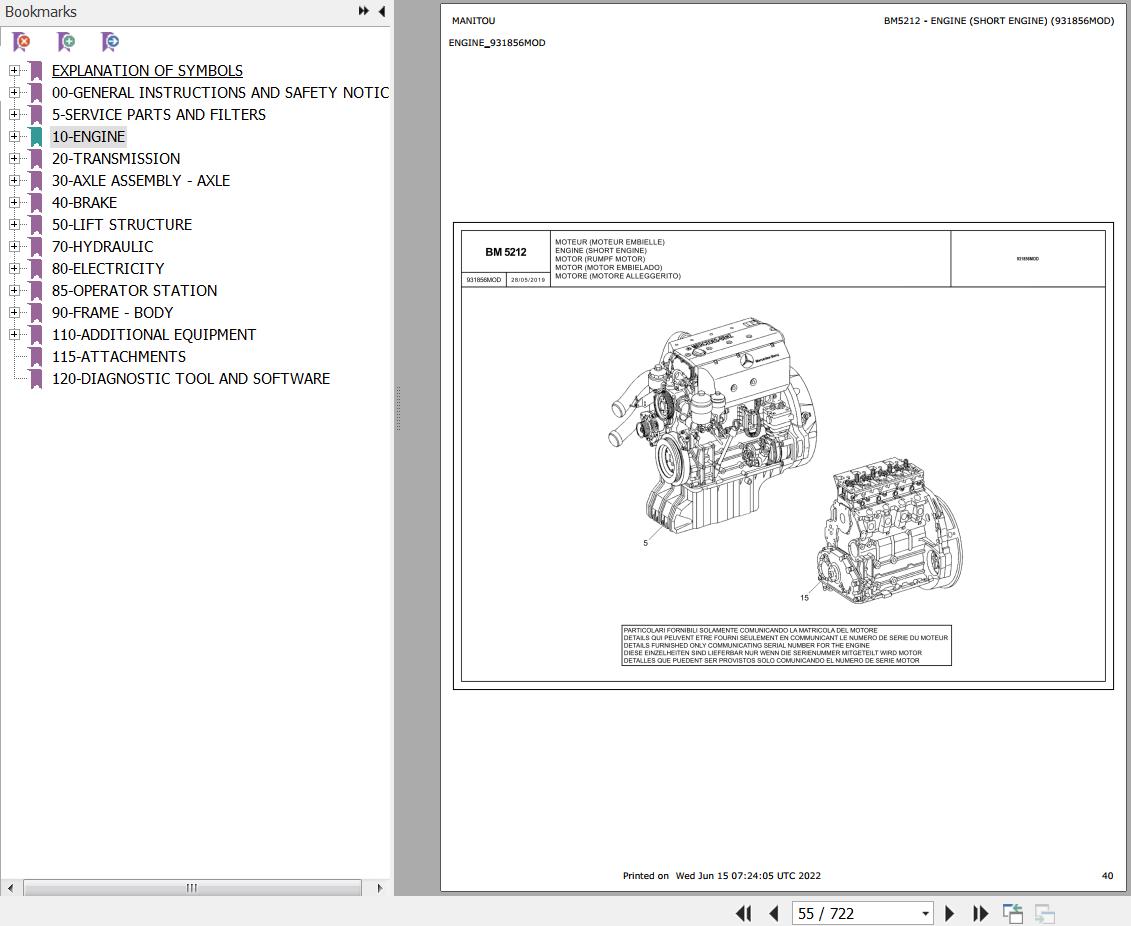Expand the 70-HYDRAULIC node
This screenshot has width=1131, height=926.
[x=14, y=247]
